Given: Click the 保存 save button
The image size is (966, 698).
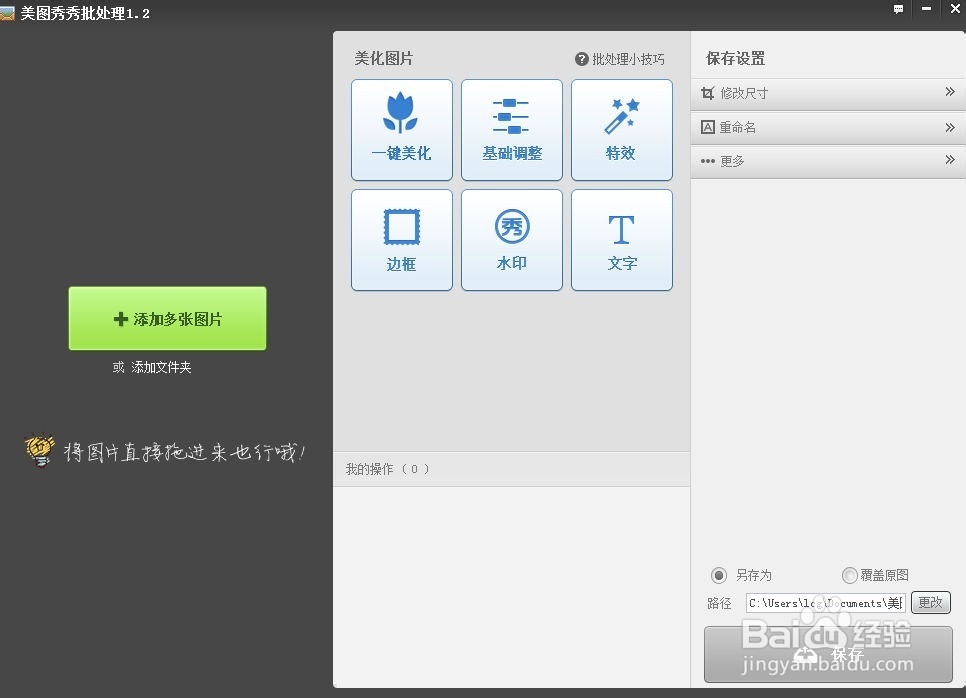Looking at the screenshot, I should pyautogui.click(x=828, y=654).
